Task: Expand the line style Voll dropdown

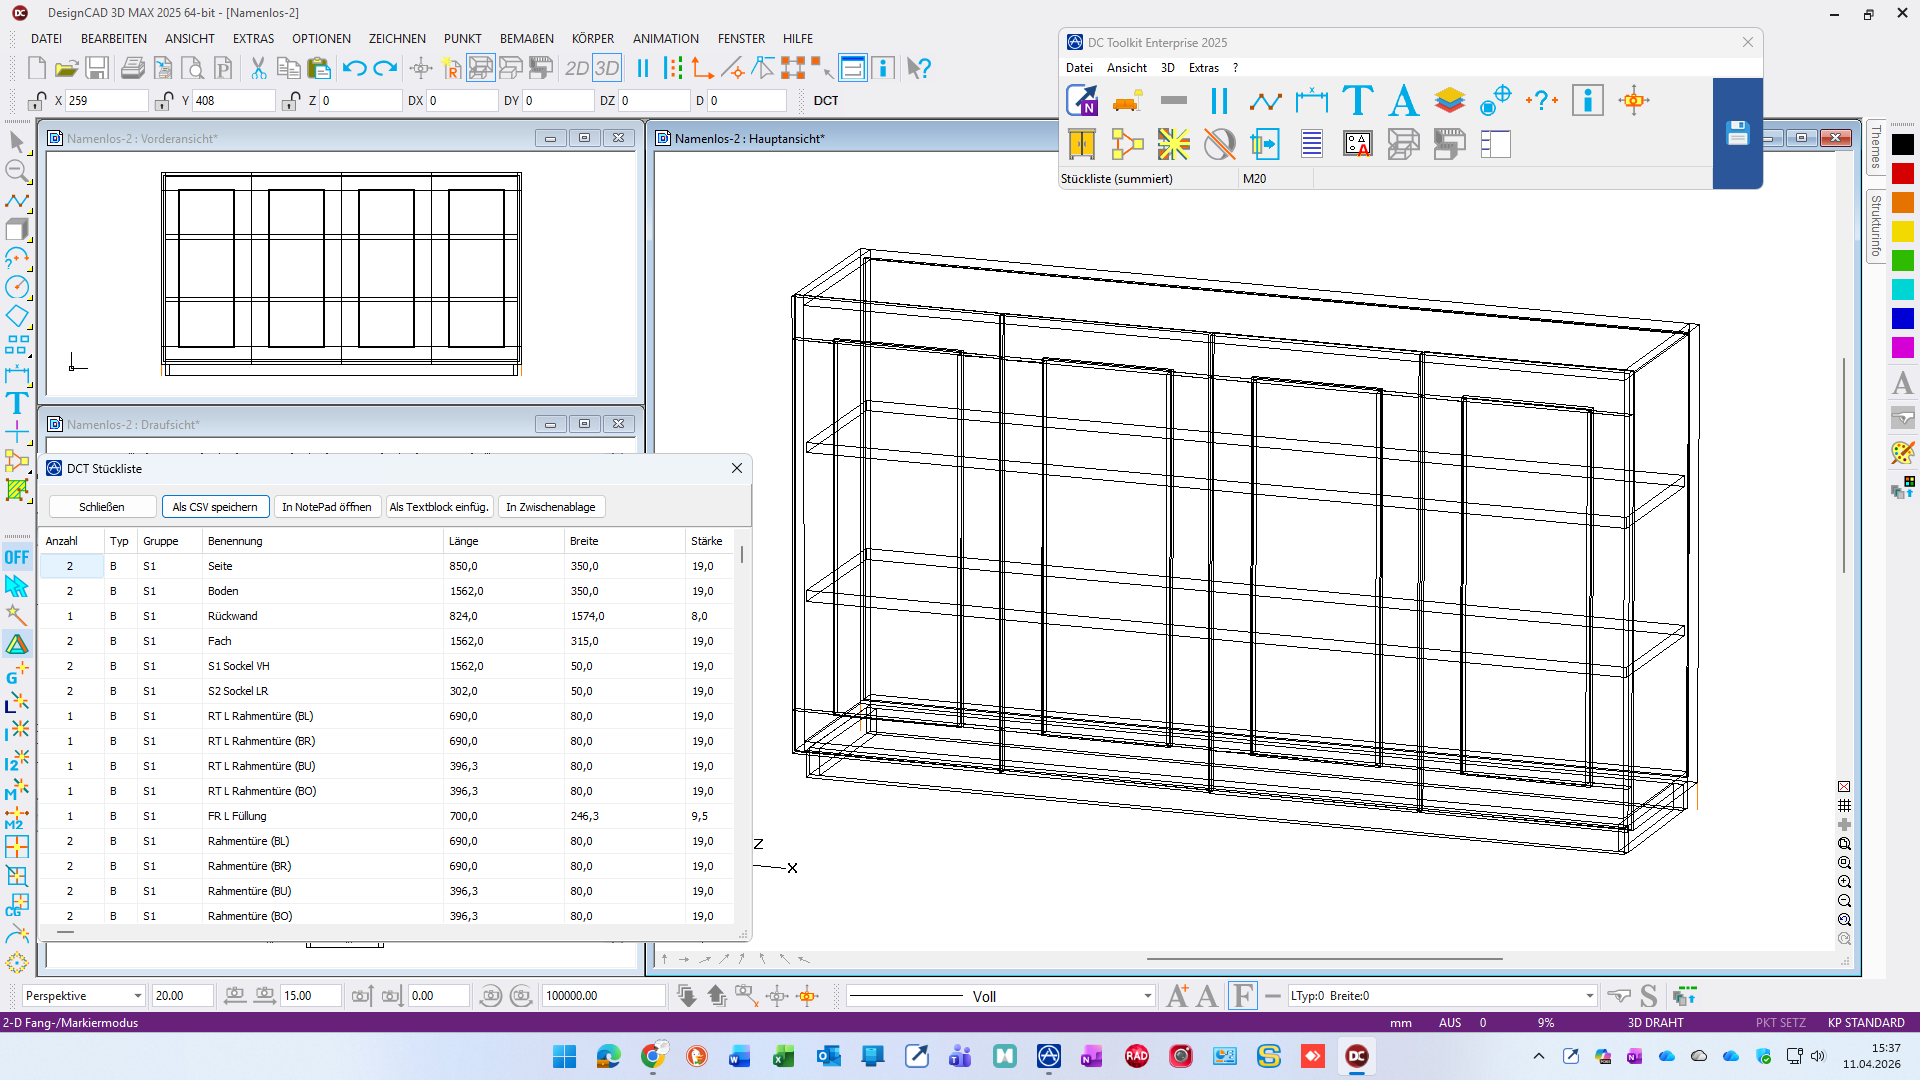Action: [1147, 996]
